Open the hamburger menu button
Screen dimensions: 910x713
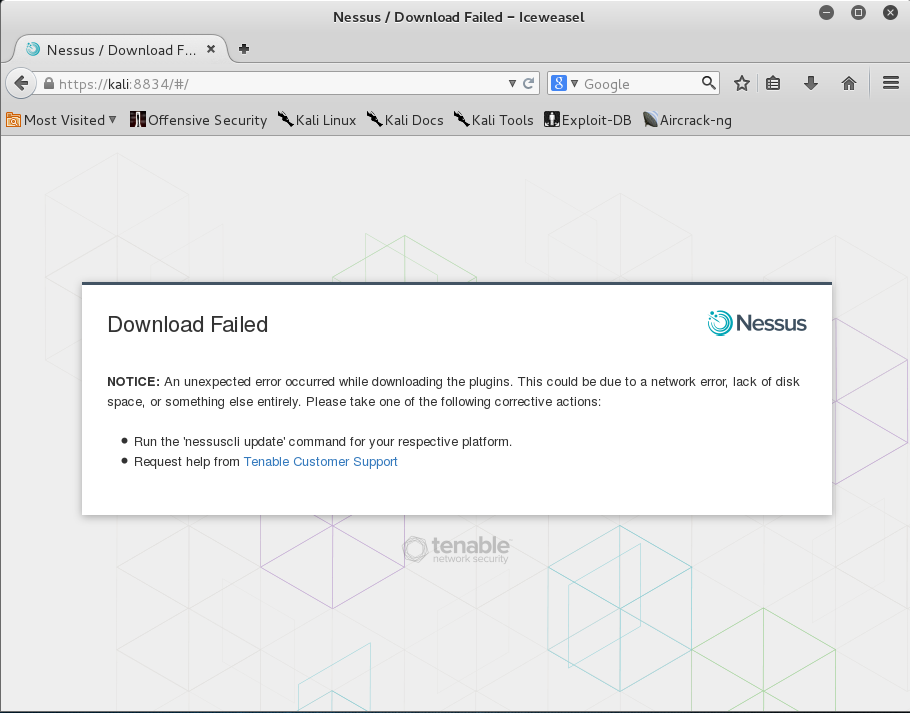tap(891, 83)
